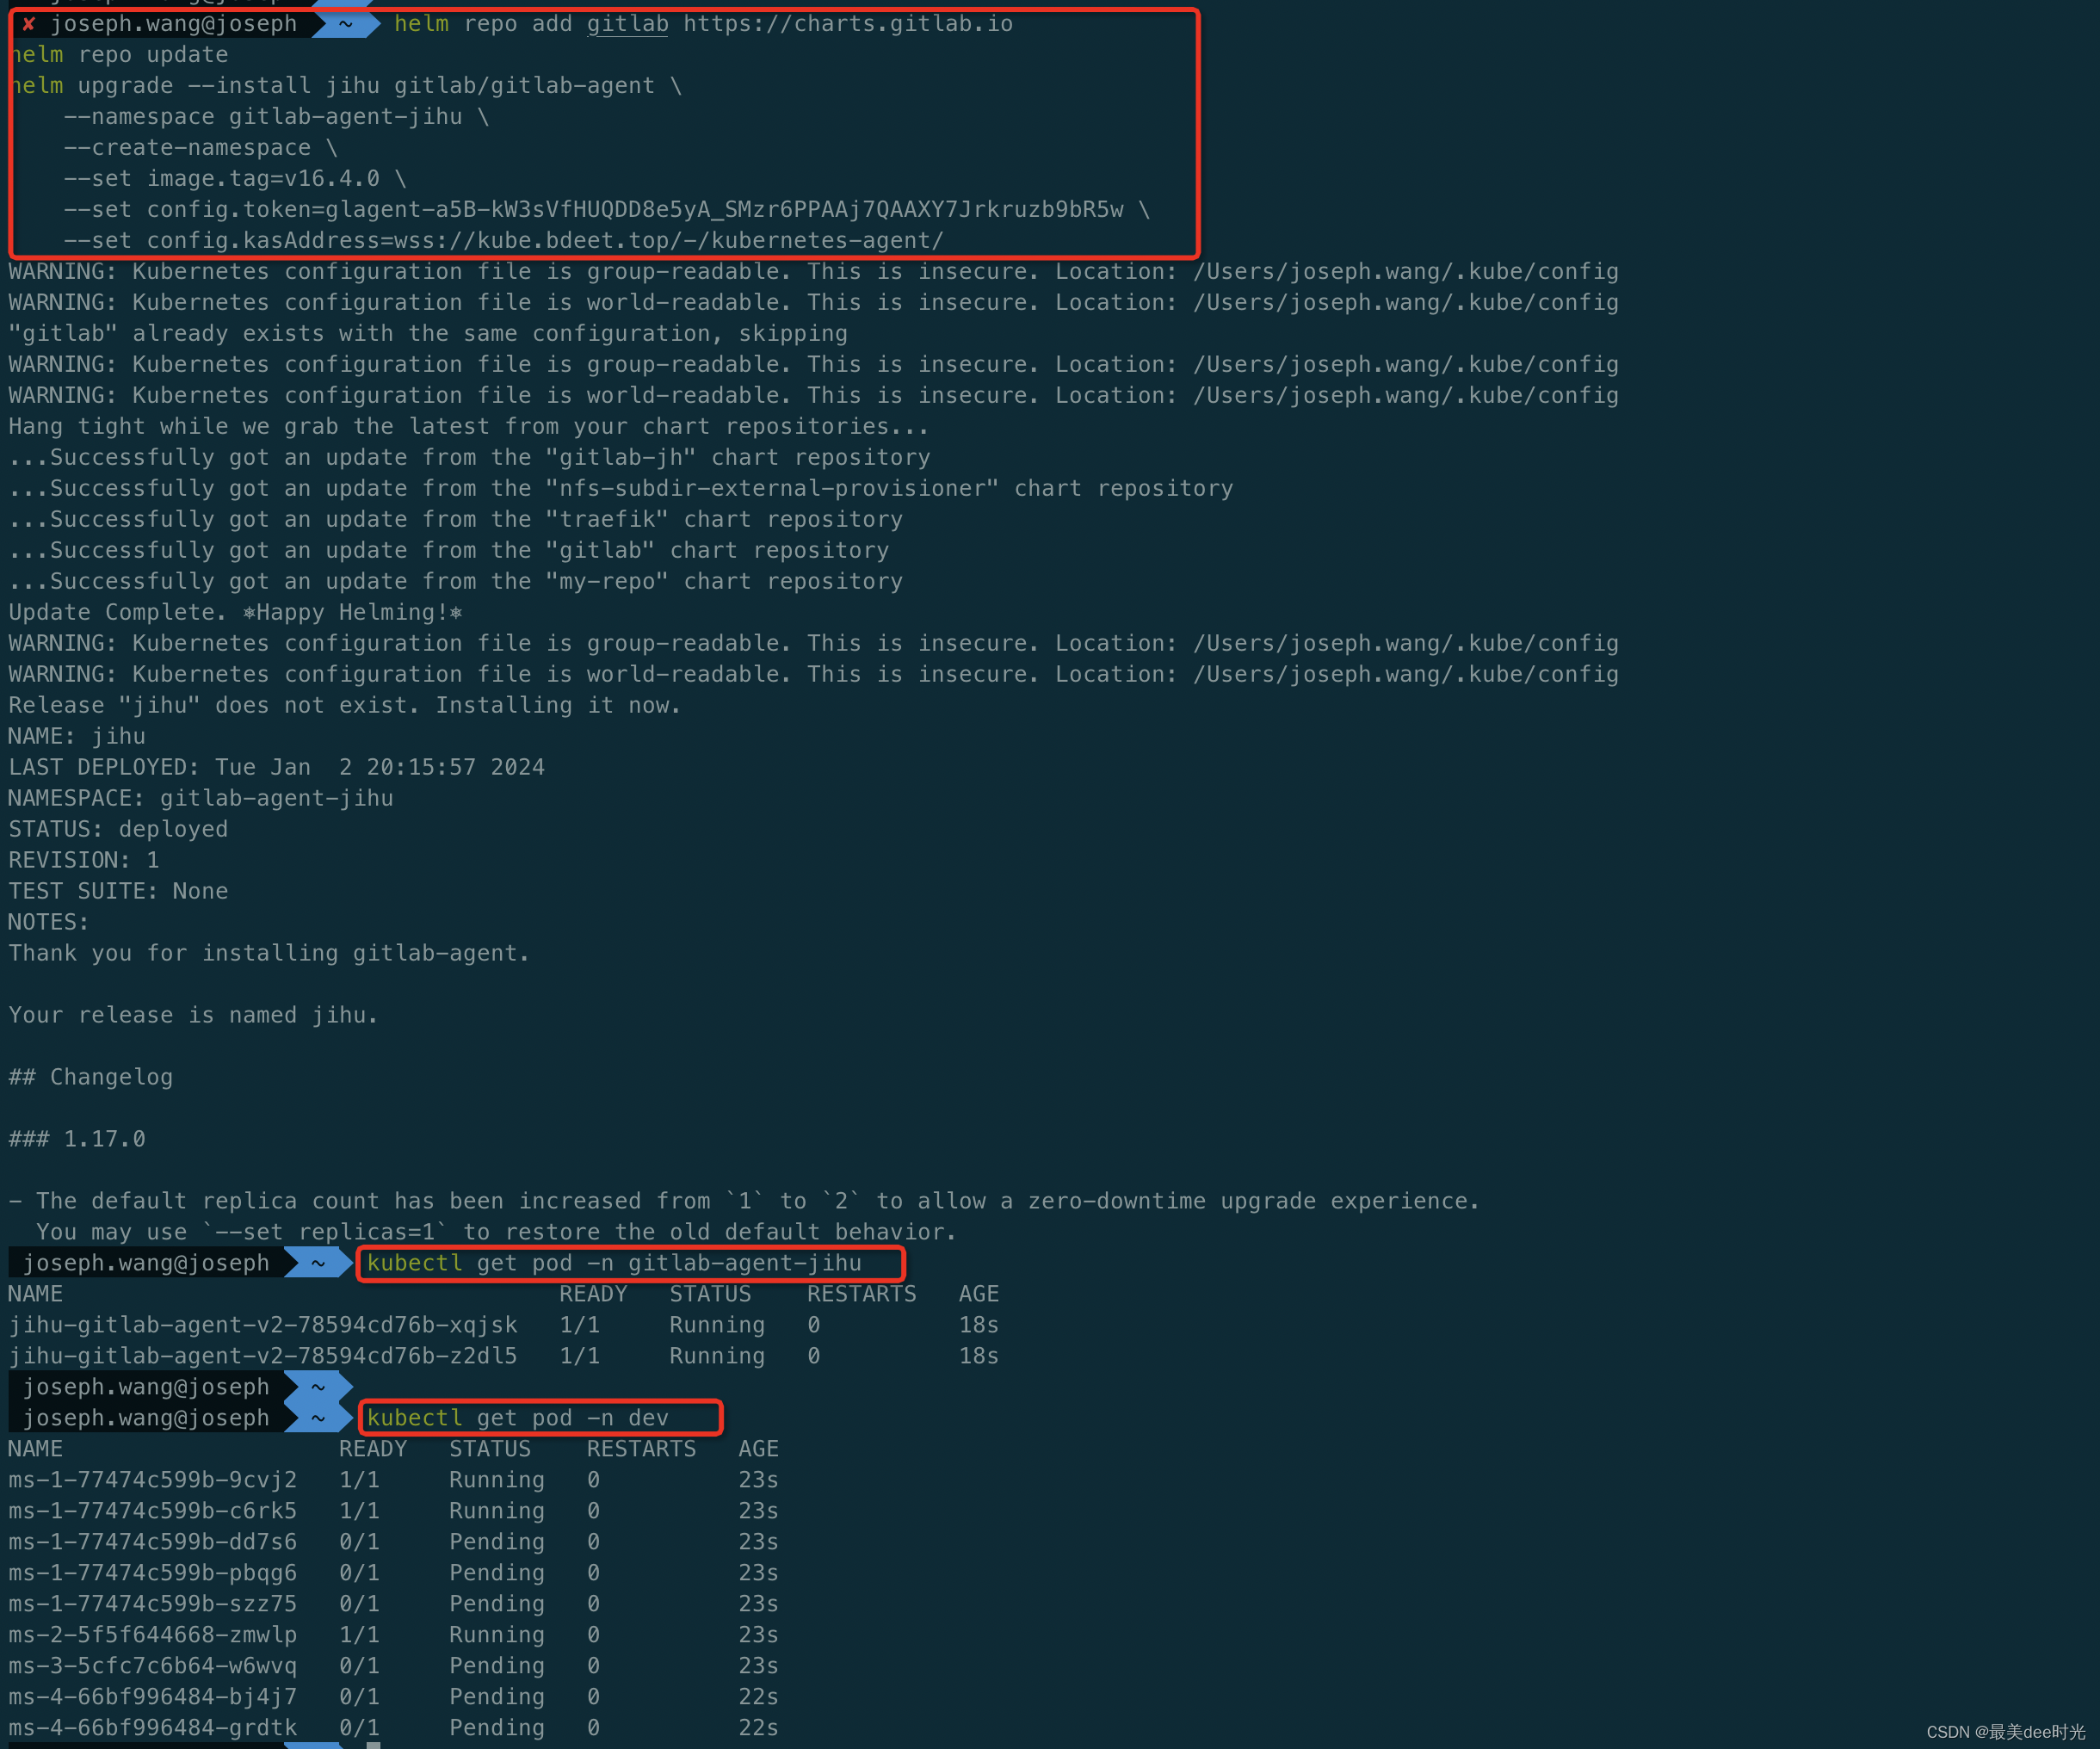2100x1749 pixels.
Task: Click pod name ms-4-66bf996484-bj4j7
Action: [153, 1698]
